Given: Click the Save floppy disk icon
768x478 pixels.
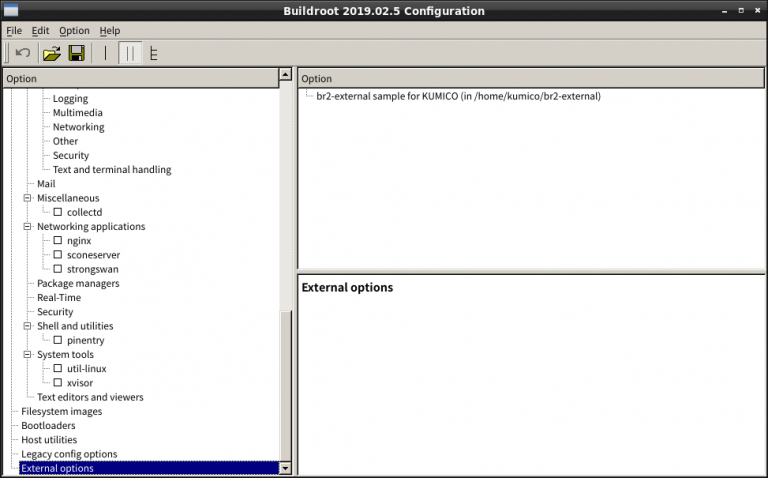Looking at the screenshot, I should tap(76, 53).
